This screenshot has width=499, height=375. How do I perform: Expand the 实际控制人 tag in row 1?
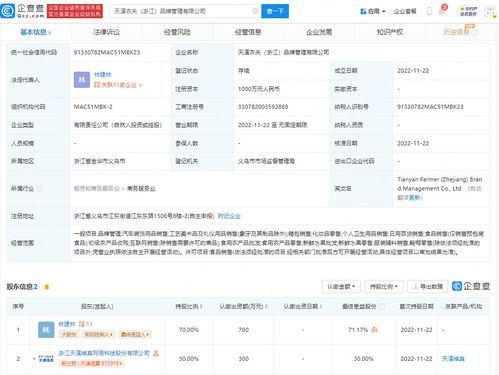click(x=98, y=334)
